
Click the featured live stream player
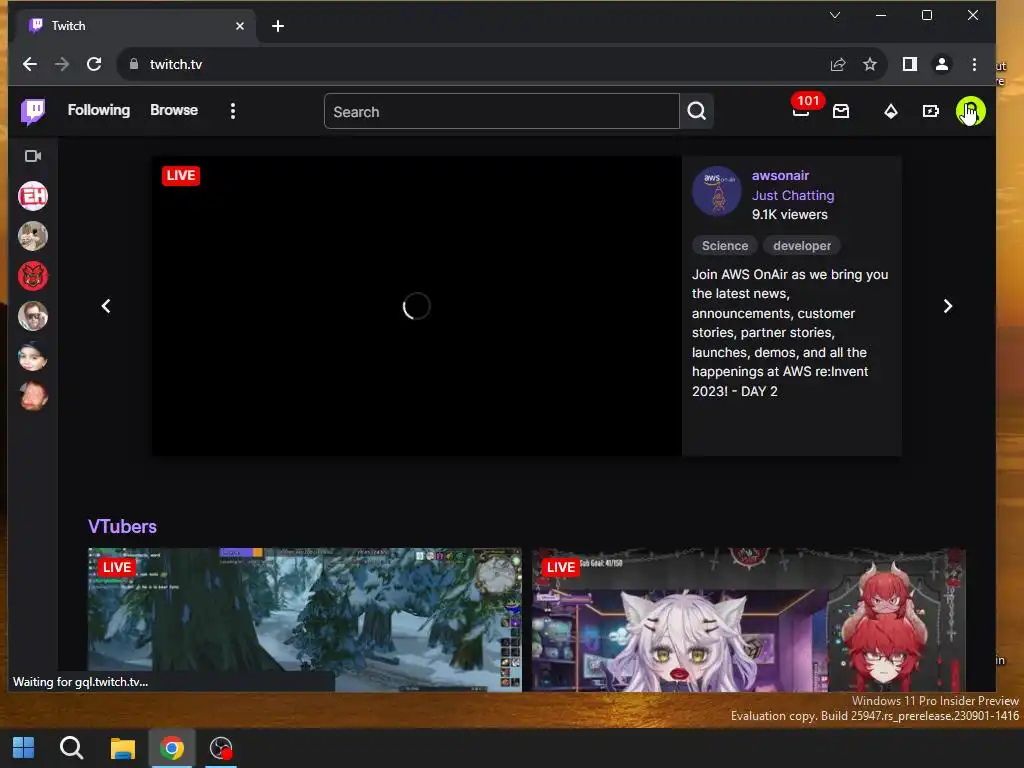(x=417, y=306)
